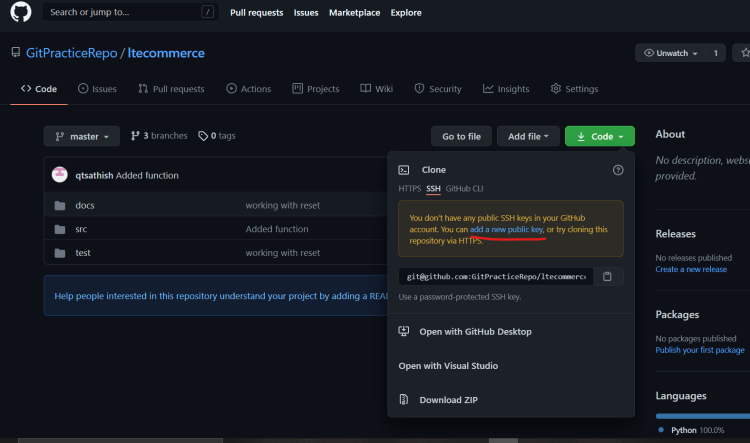Switch to the Settings tab

[x=574, y=89]
